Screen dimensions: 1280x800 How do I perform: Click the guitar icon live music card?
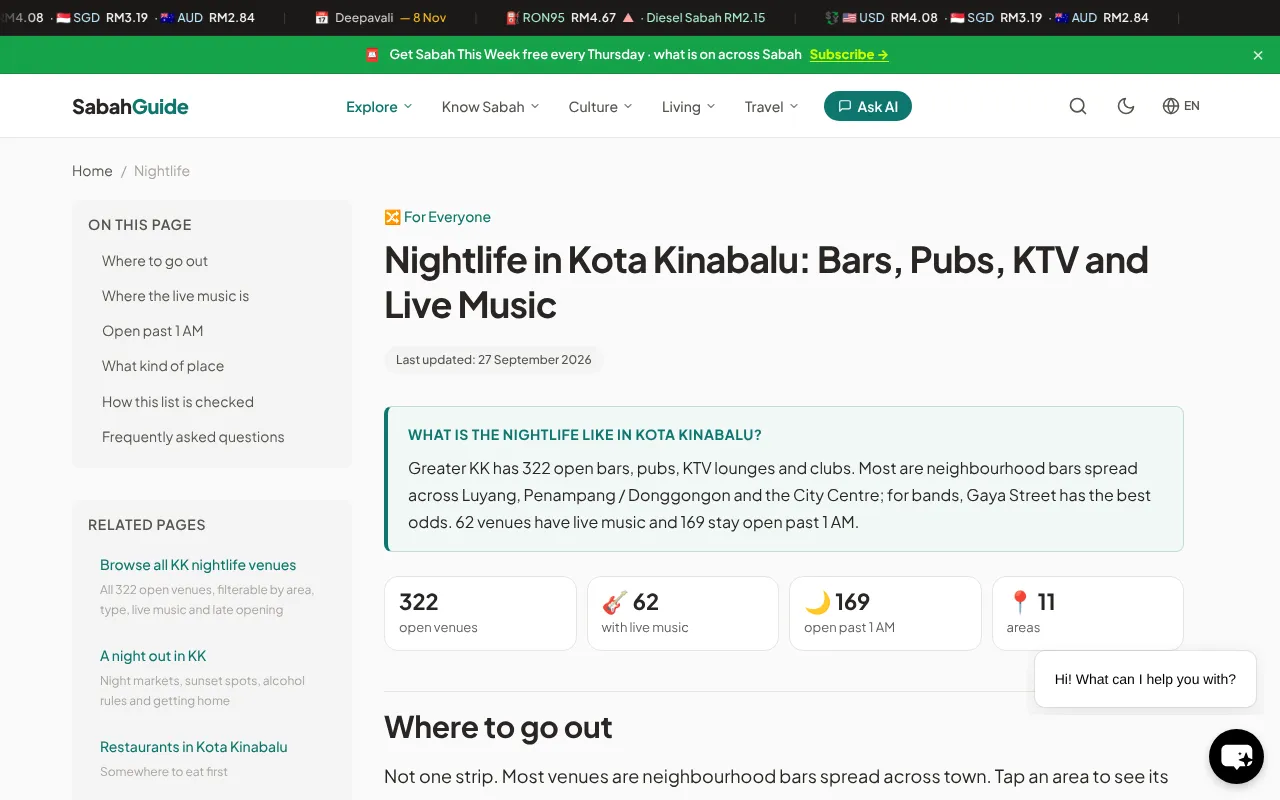coord(683,613)
